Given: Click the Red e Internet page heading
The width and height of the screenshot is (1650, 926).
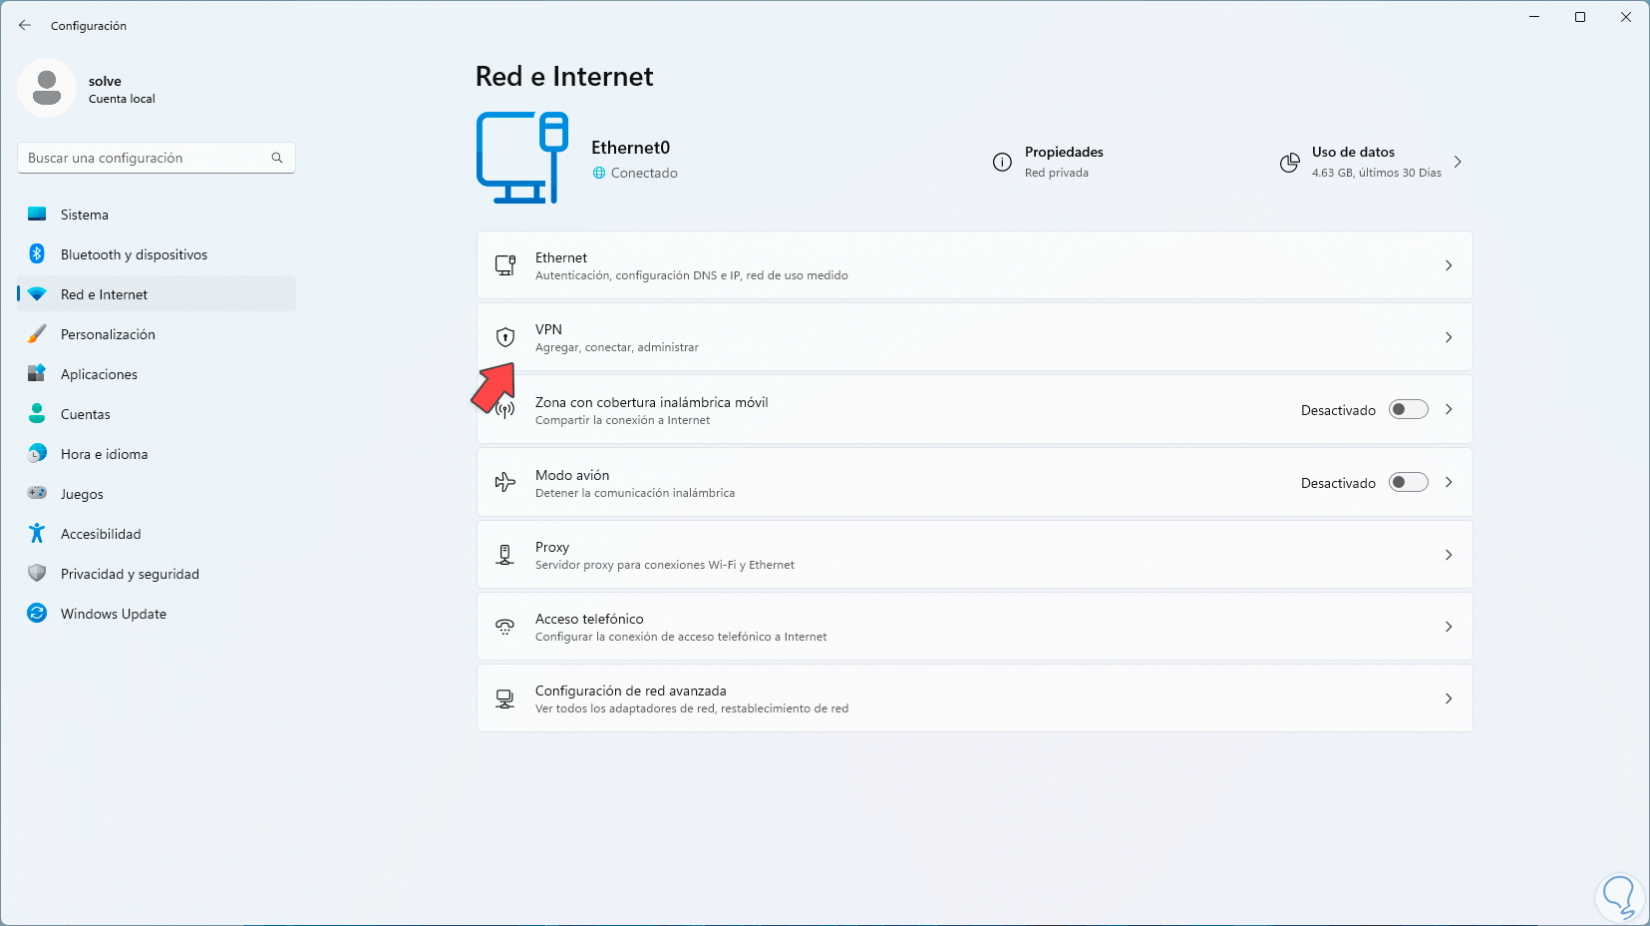Looking at the screenshot, I should 564,77.
